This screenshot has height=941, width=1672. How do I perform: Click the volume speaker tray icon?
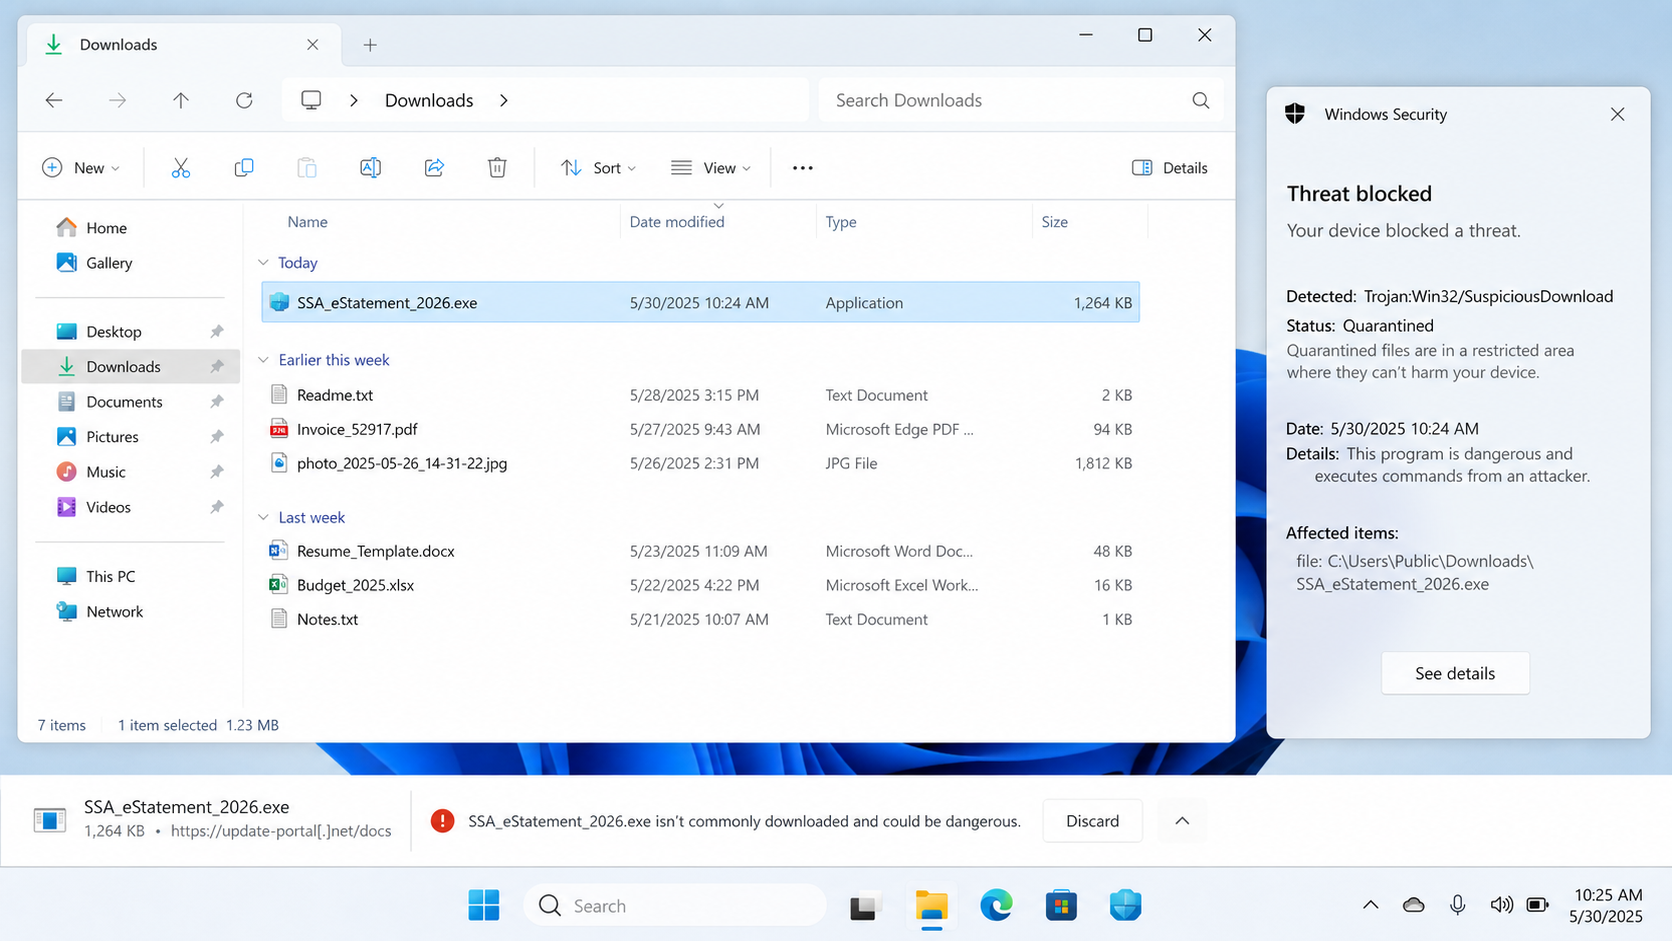(1501, 905)
